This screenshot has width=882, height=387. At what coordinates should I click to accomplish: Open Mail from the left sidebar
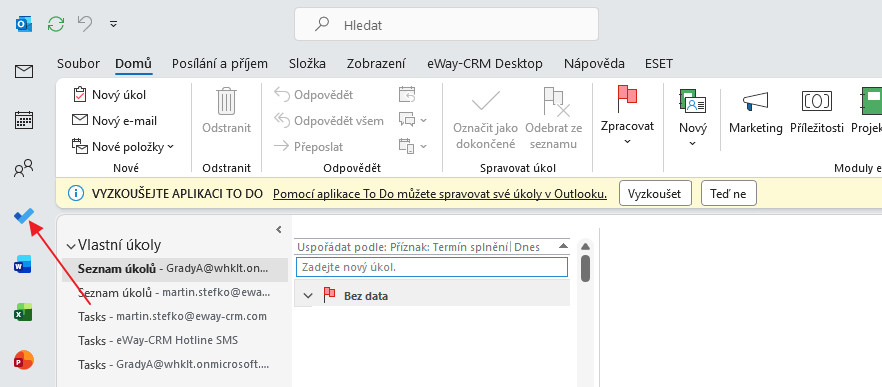[24, 71]
